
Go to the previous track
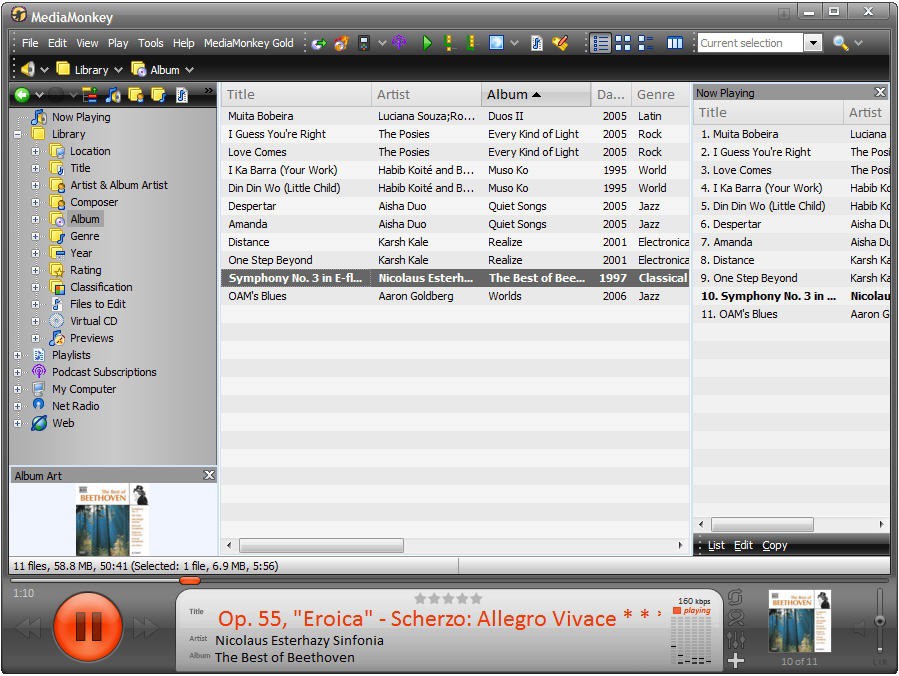28,628
